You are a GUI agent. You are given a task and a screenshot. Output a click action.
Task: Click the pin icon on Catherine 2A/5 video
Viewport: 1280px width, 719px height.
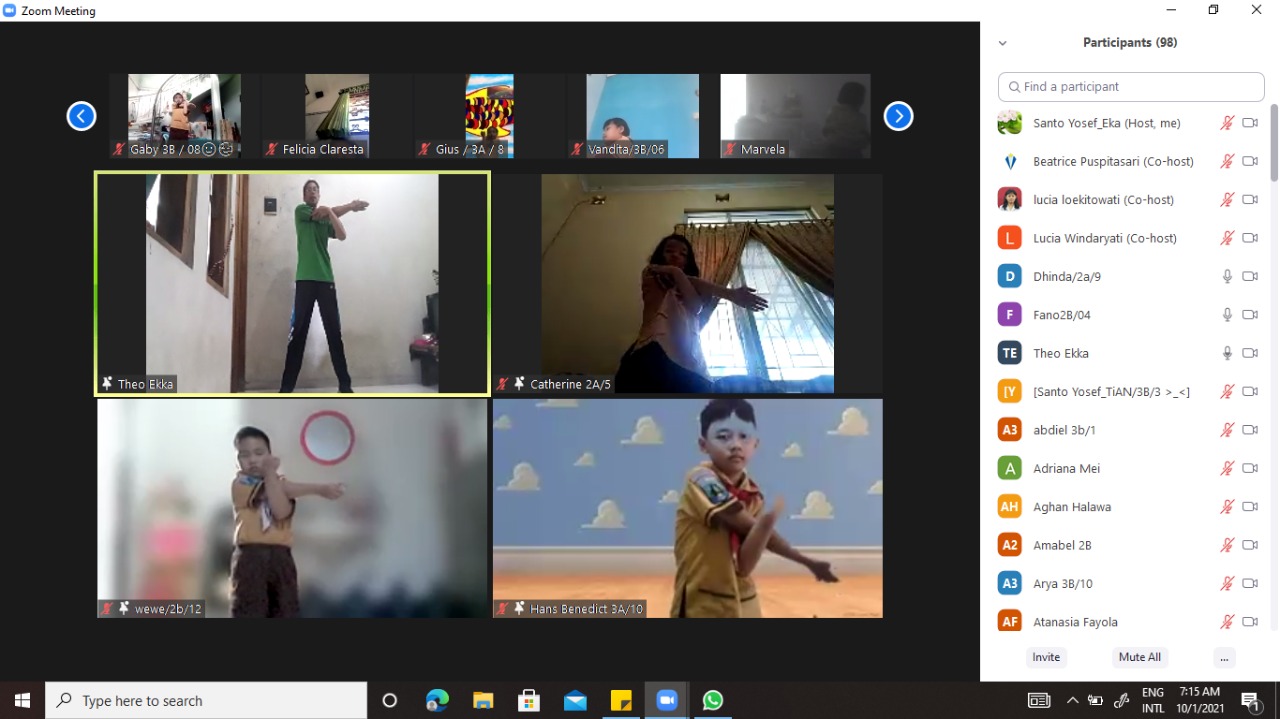pyautogui.click(x=519, y=384)
